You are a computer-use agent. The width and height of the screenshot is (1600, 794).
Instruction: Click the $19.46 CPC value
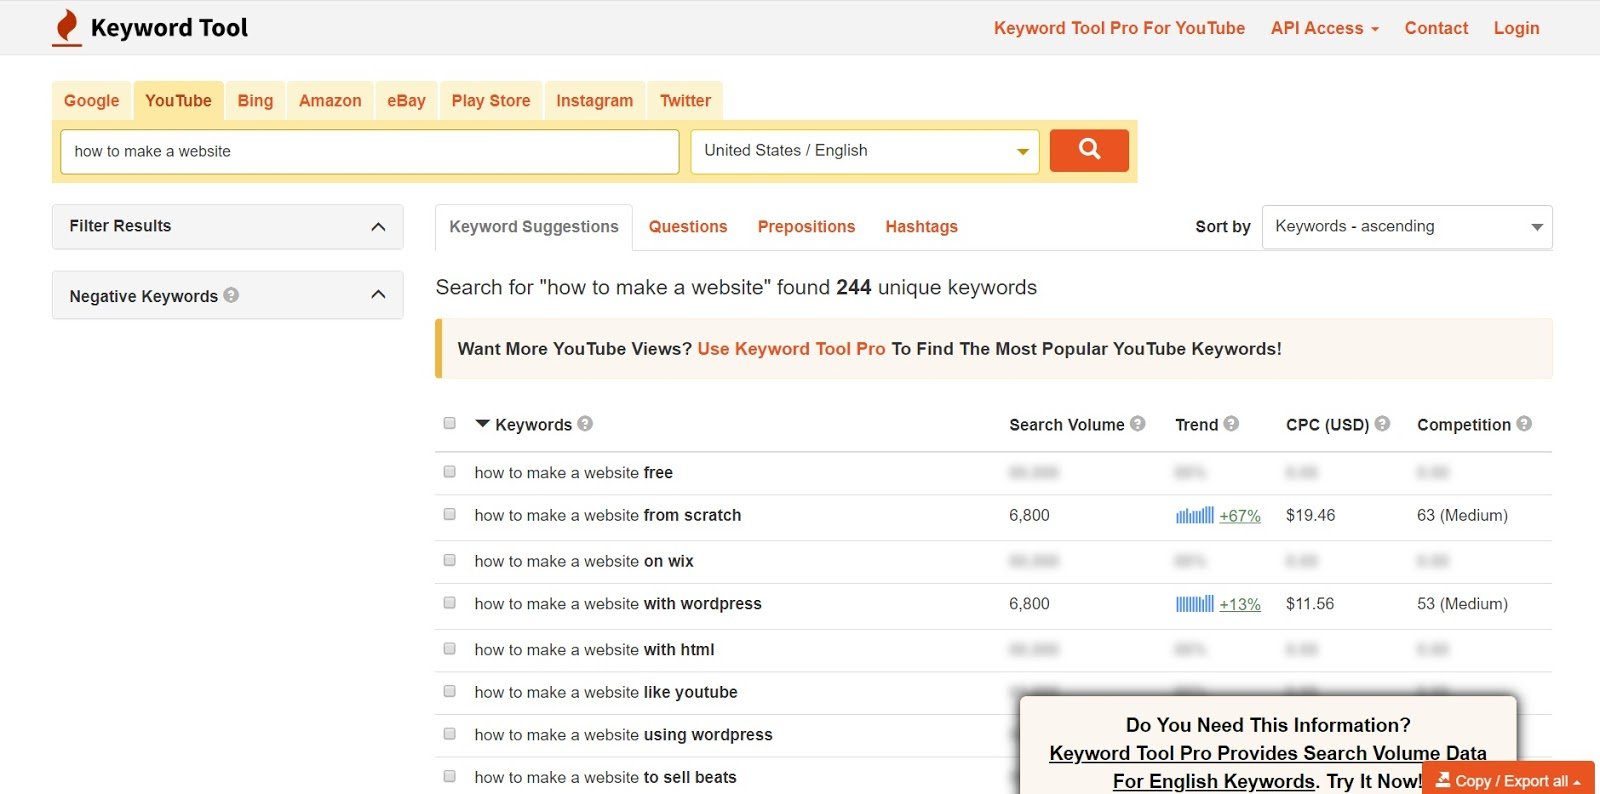(x=1310, y=515)
